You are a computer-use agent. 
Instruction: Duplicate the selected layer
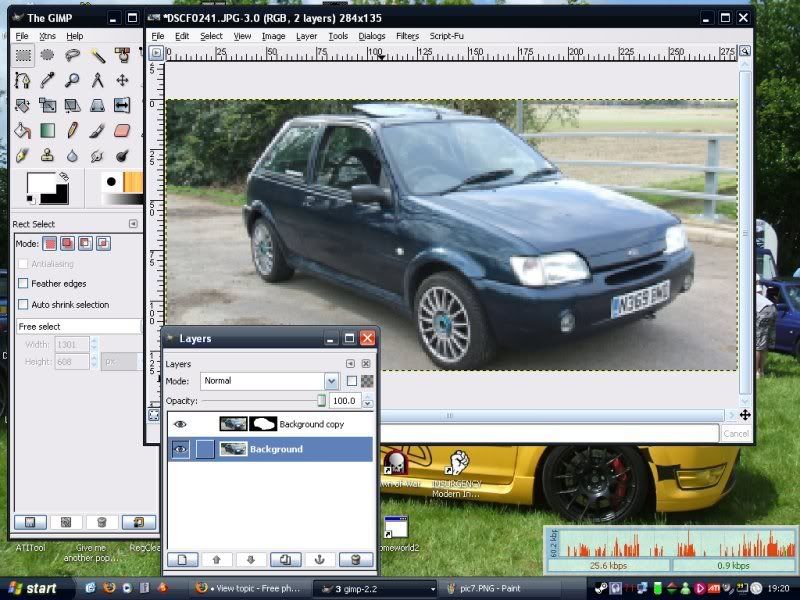(285, 560)
